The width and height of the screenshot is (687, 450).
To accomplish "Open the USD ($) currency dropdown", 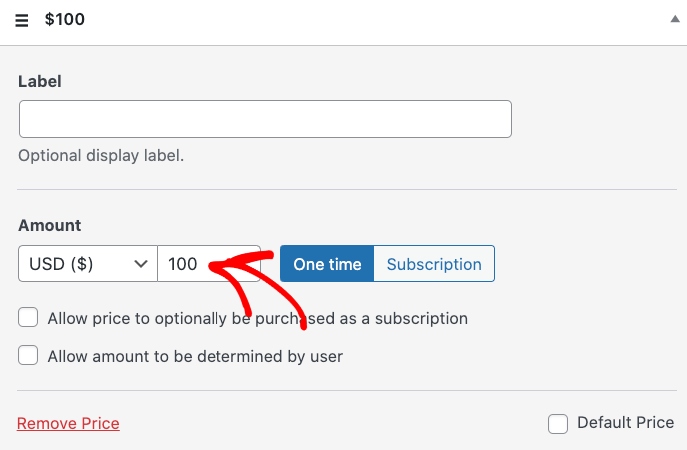I will [x=87, y=264].
